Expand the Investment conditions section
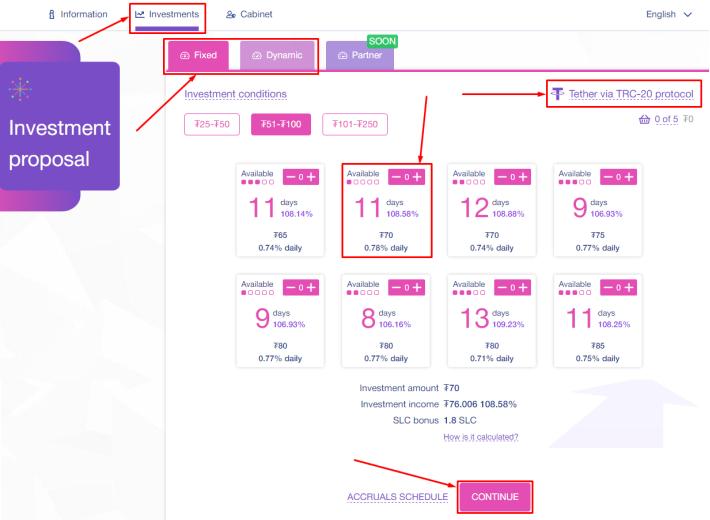The width and height of the screenshot is (710, 520). 235,94
